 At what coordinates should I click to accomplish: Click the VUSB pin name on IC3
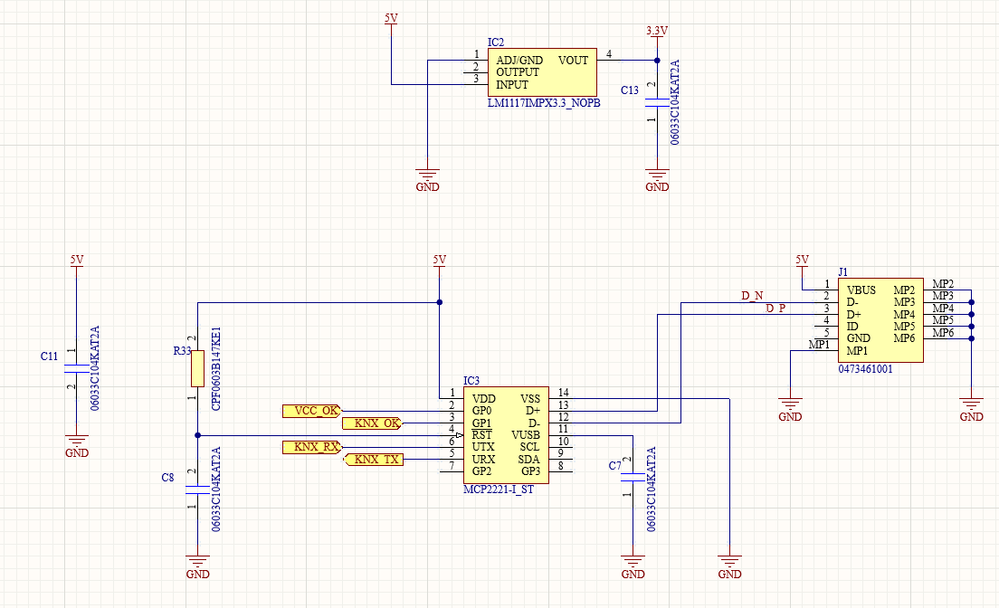pyautogui.click(x=526, y=435)
